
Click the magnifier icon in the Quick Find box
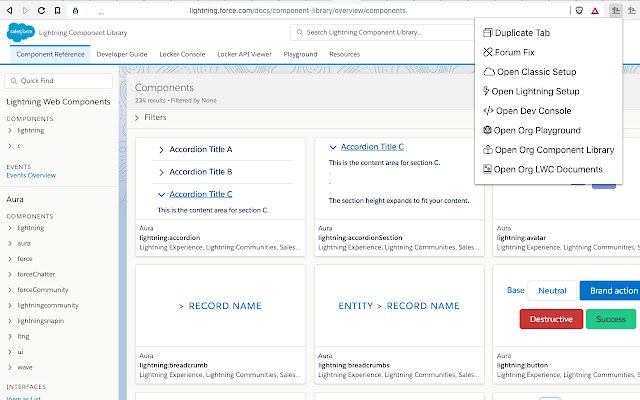(13, 81)
